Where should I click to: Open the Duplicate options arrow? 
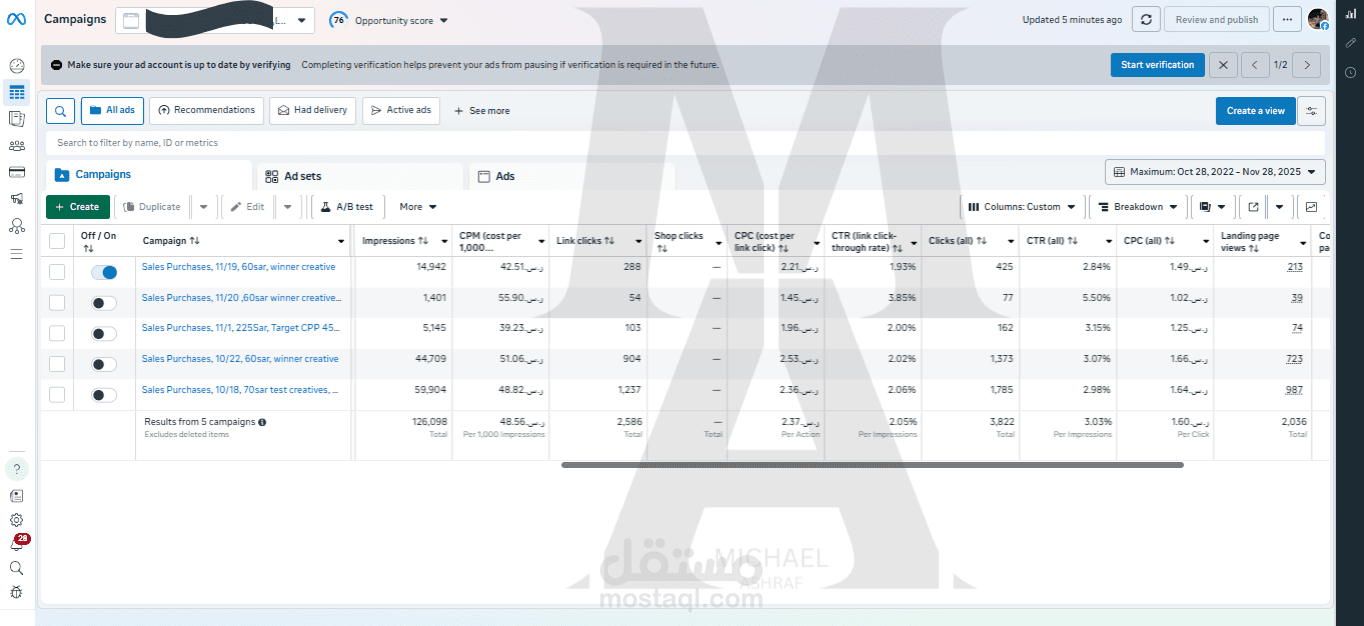pyautogui.click(x=203, y=207)
